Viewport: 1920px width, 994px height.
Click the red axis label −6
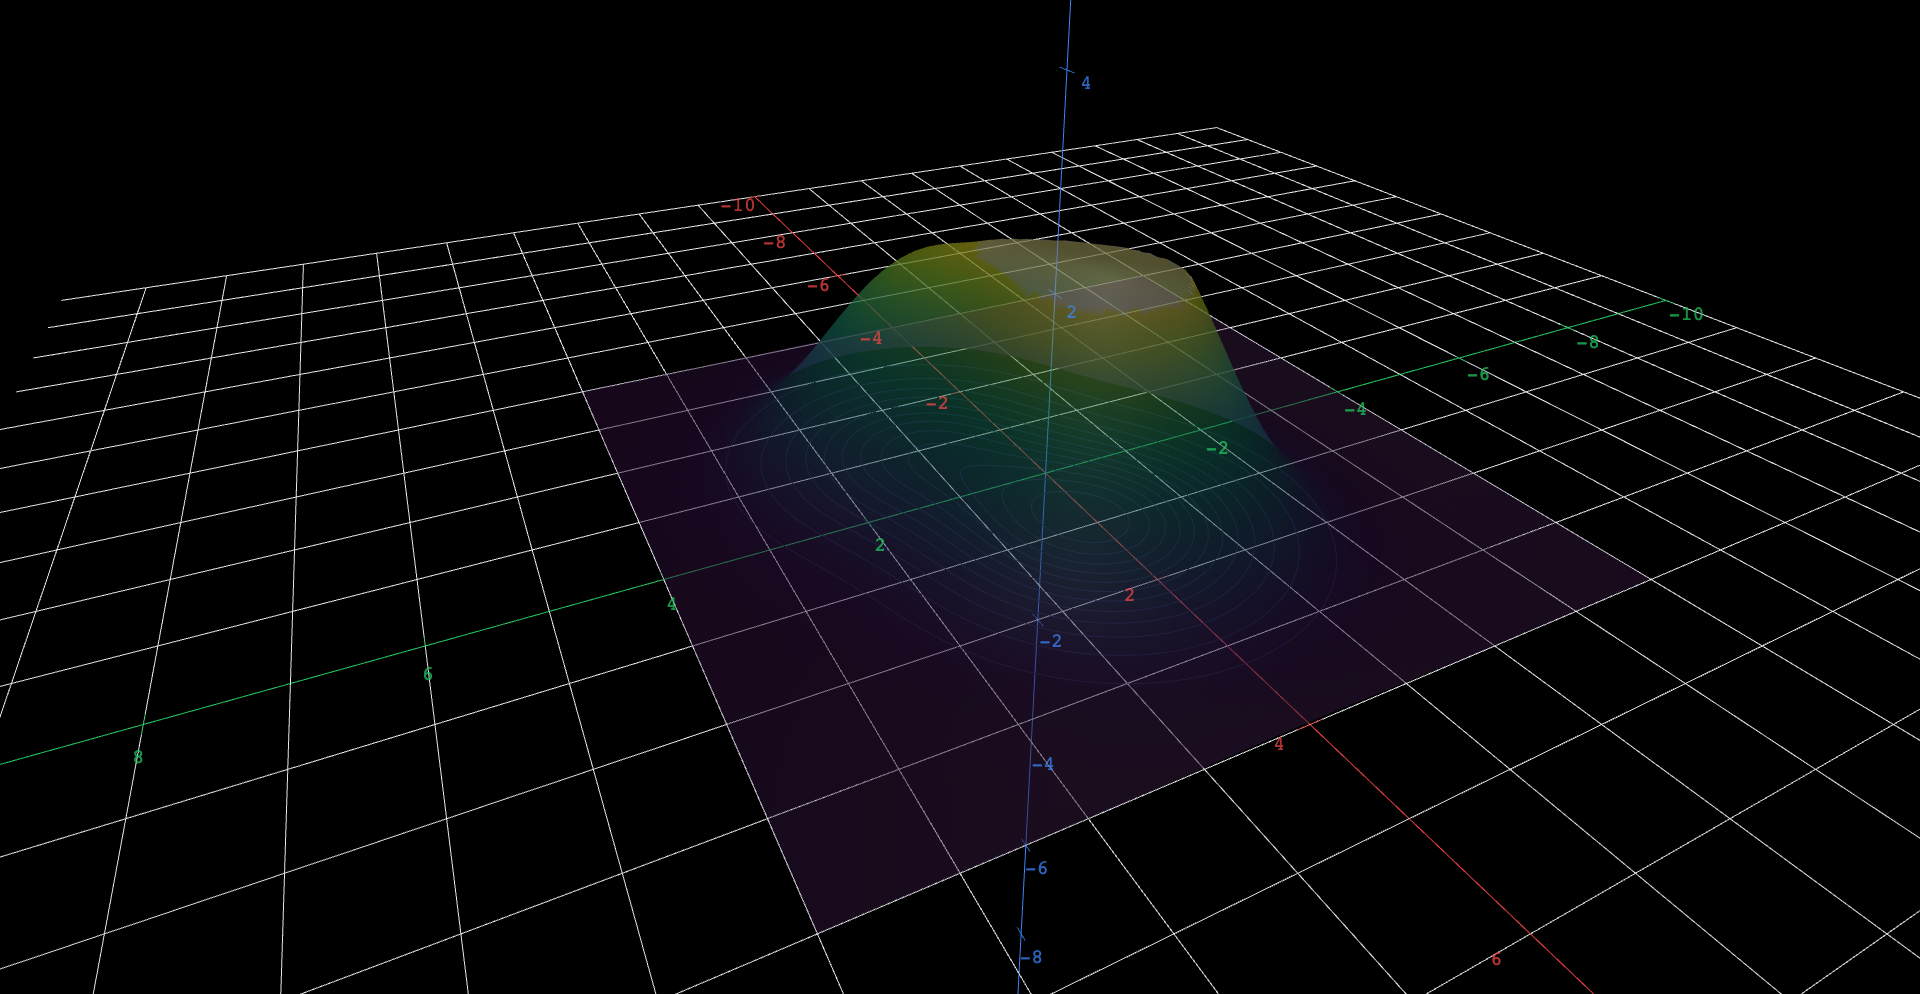click(818, 285)
